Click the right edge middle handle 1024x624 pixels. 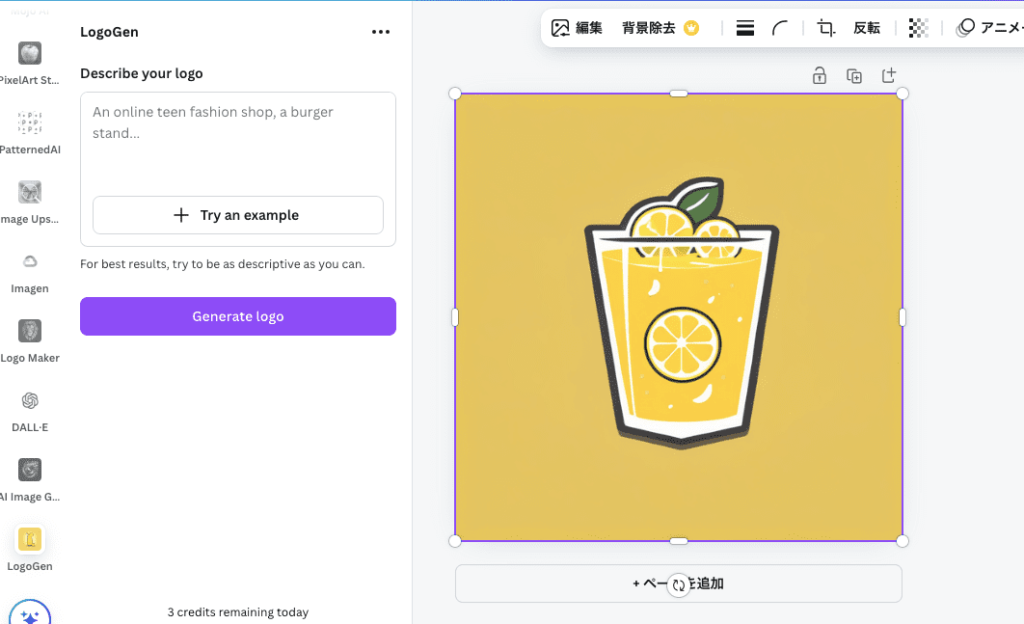[x=902, y=317]
